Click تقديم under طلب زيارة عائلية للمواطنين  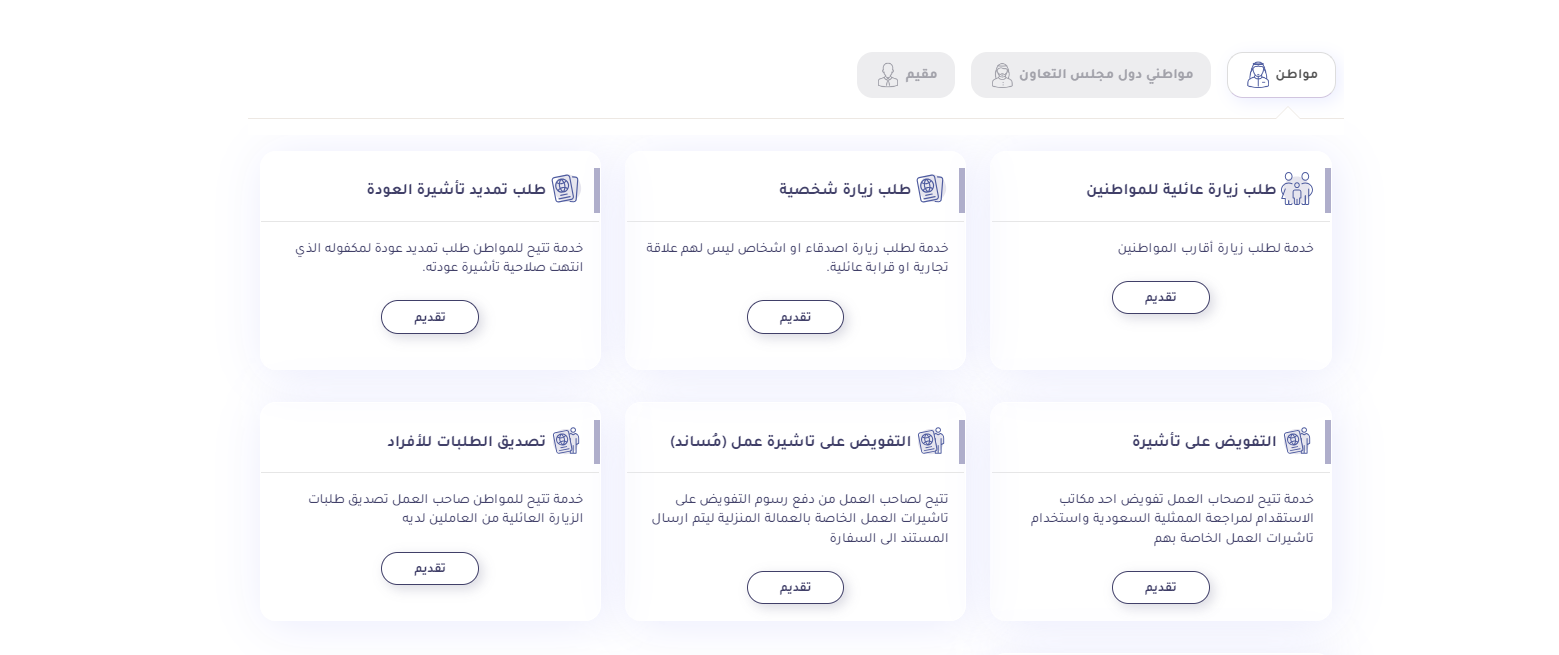point(1161,297)
